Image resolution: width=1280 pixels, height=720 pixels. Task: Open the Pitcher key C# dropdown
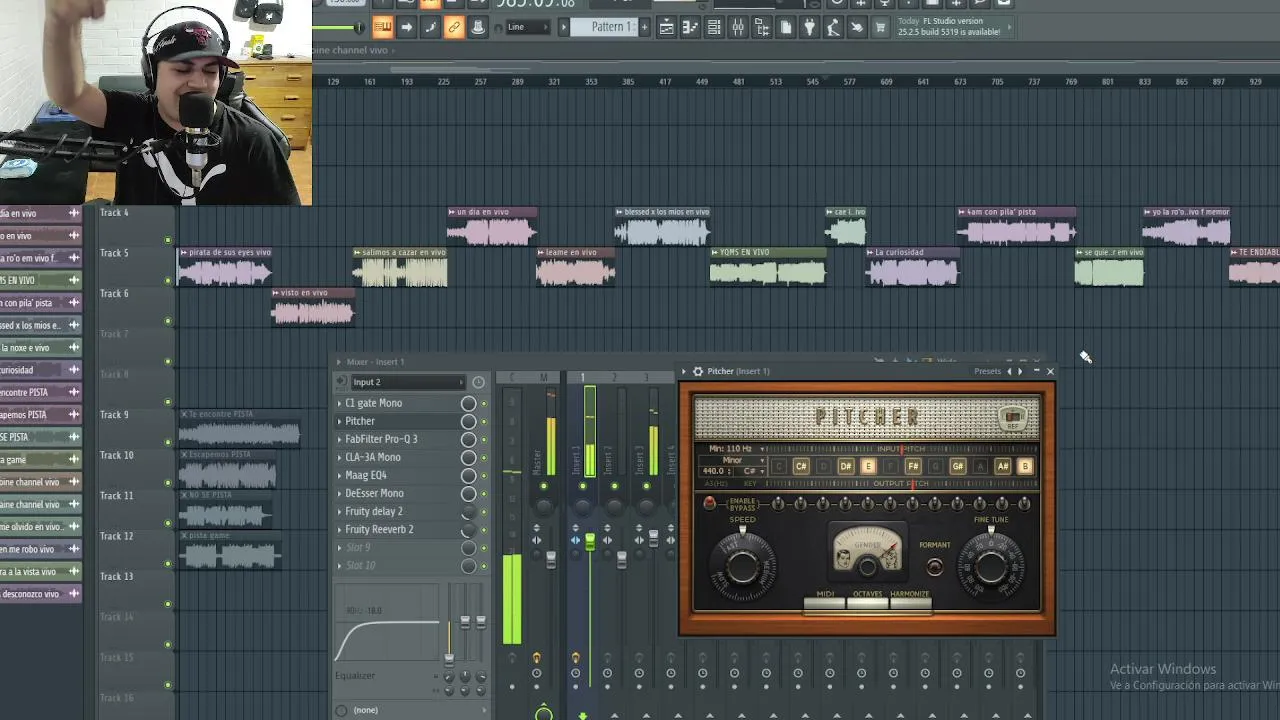click(752, 471)
